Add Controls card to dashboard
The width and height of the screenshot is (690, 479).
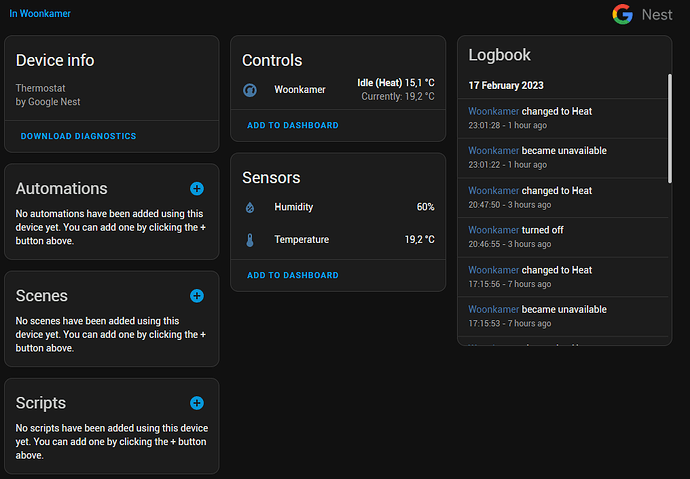pyautogui.click(x=292, y=126)
